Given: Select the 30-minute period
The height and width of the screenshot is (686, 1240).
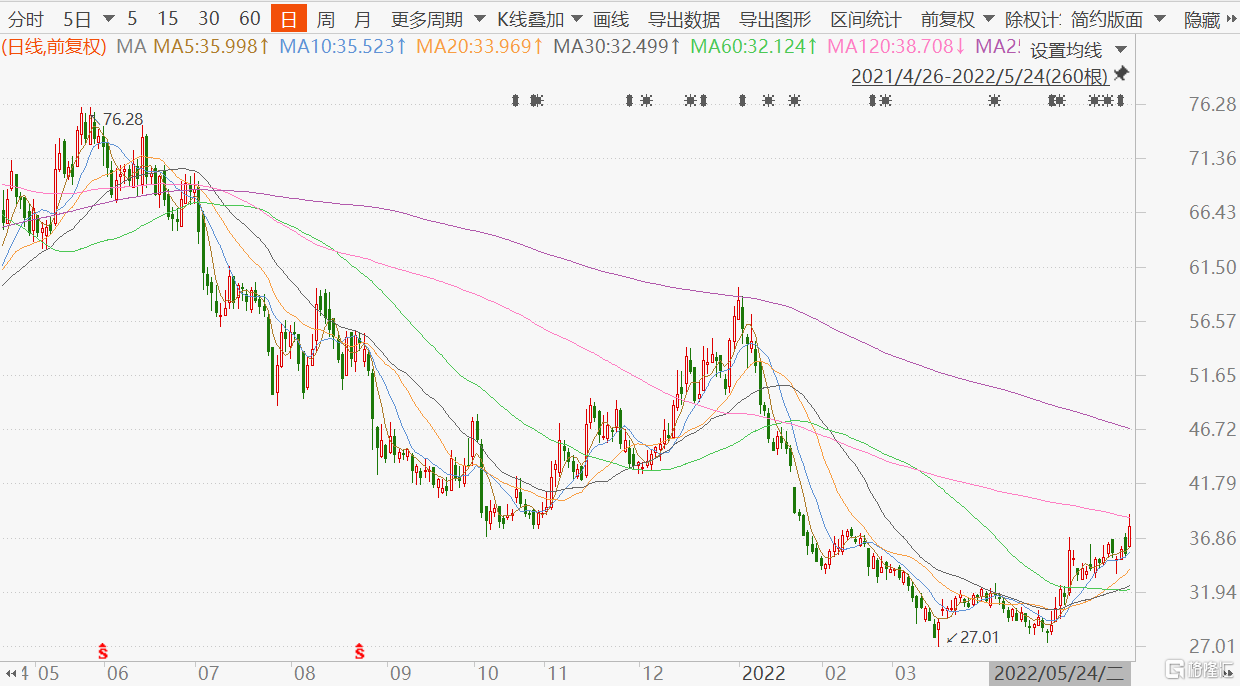Looking at the screenshot, I should [x=209, y=19].
